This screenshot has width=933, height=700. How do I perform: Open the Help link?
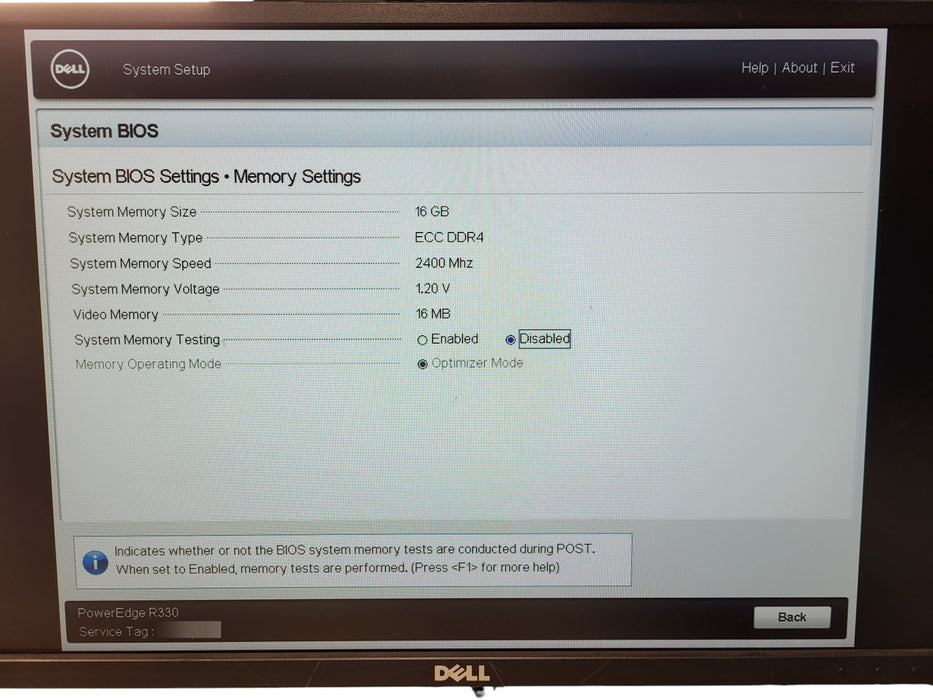coord(754,68)
